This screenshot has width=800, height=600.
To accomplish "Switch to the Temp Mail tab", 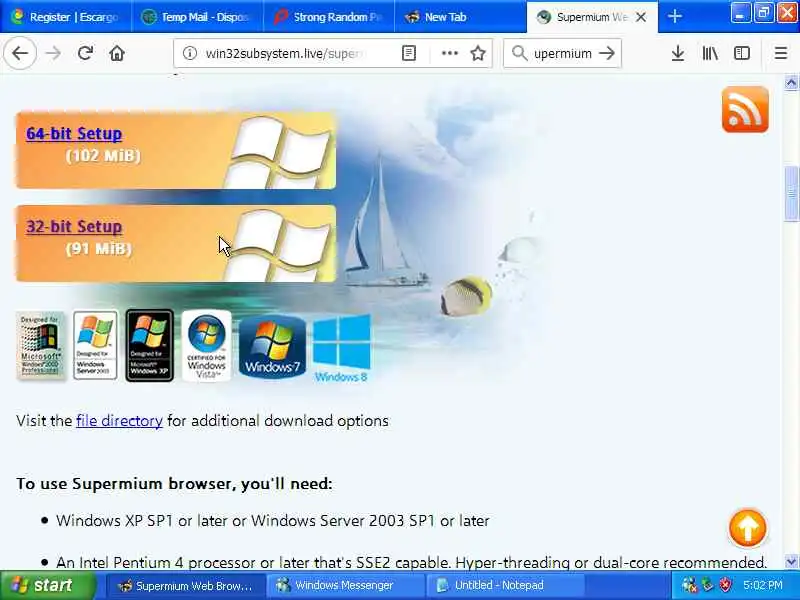I will coord(197,17).
